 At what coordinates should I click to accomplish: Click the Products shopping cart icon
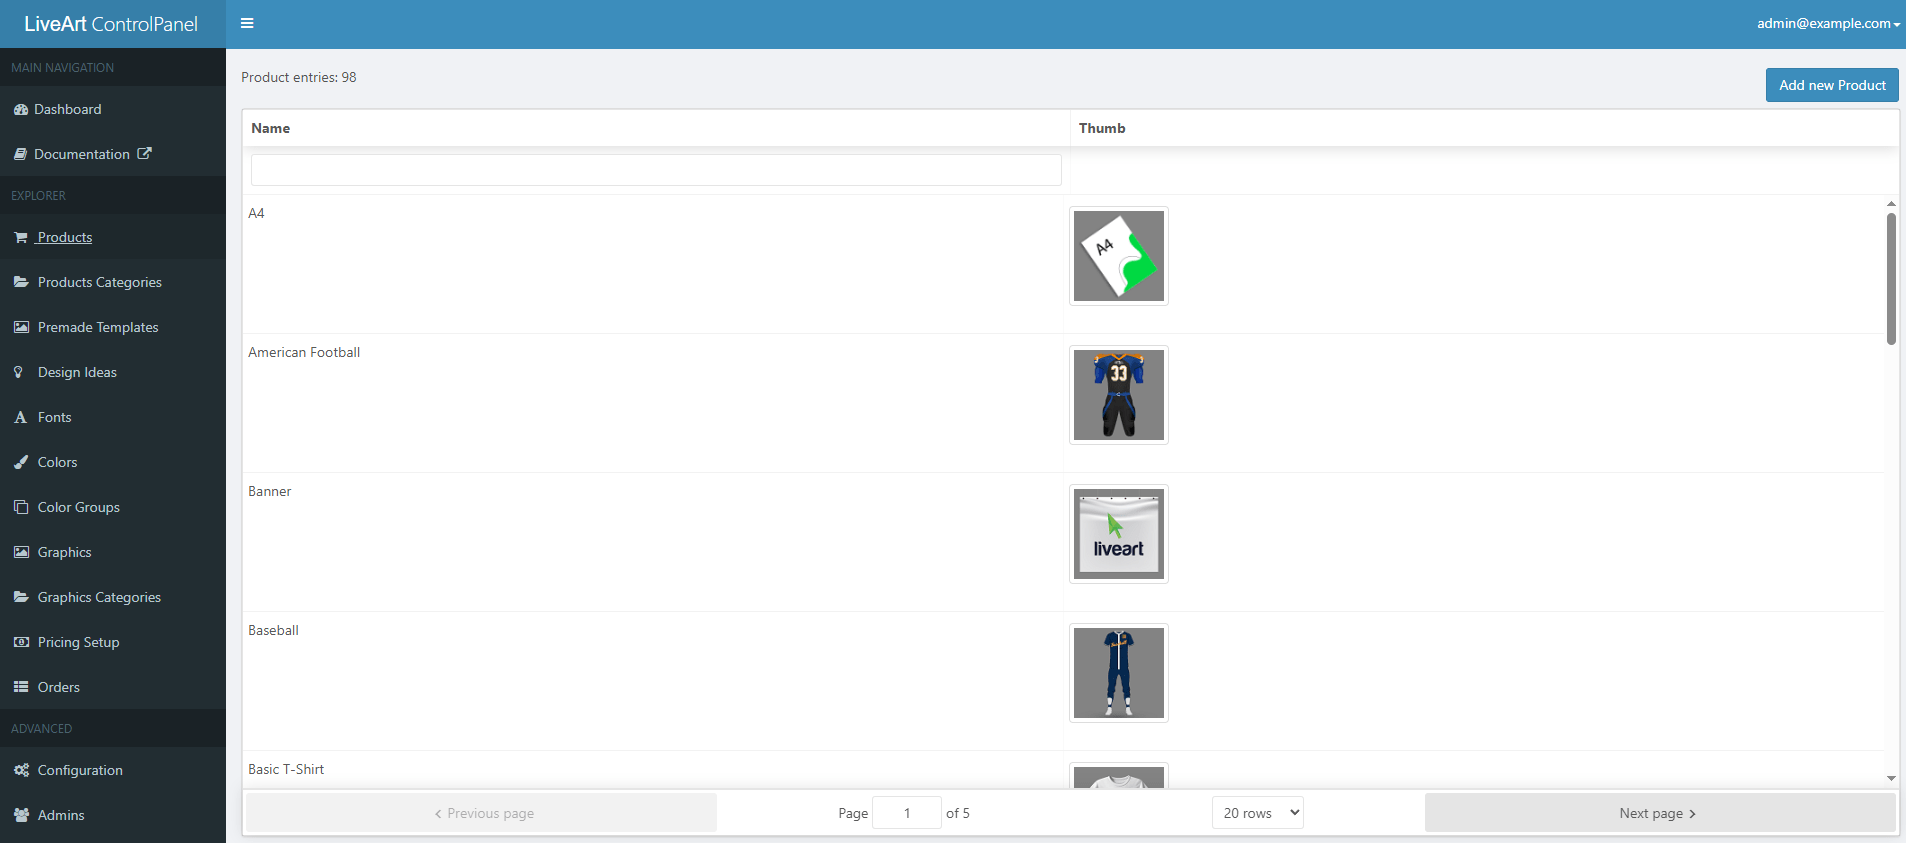21,238
